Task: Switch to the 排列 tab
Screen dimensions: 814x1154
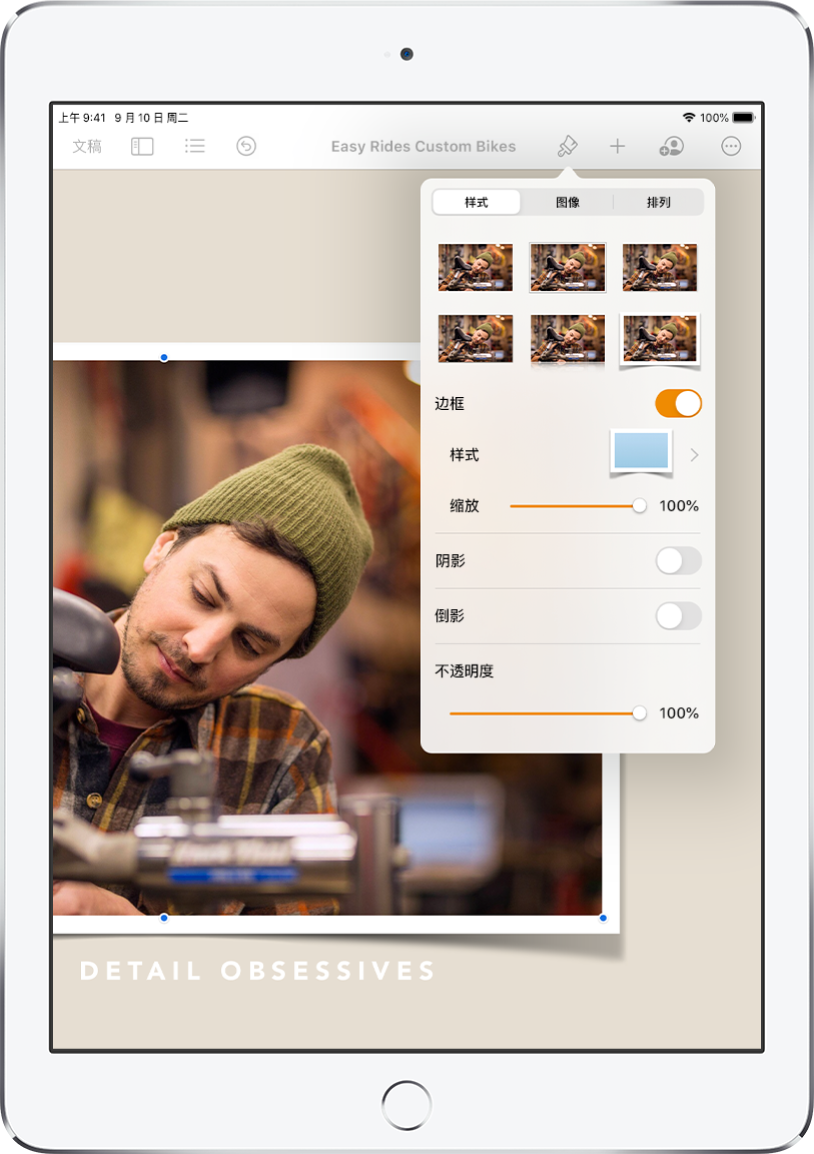Action: coord(659,202)
